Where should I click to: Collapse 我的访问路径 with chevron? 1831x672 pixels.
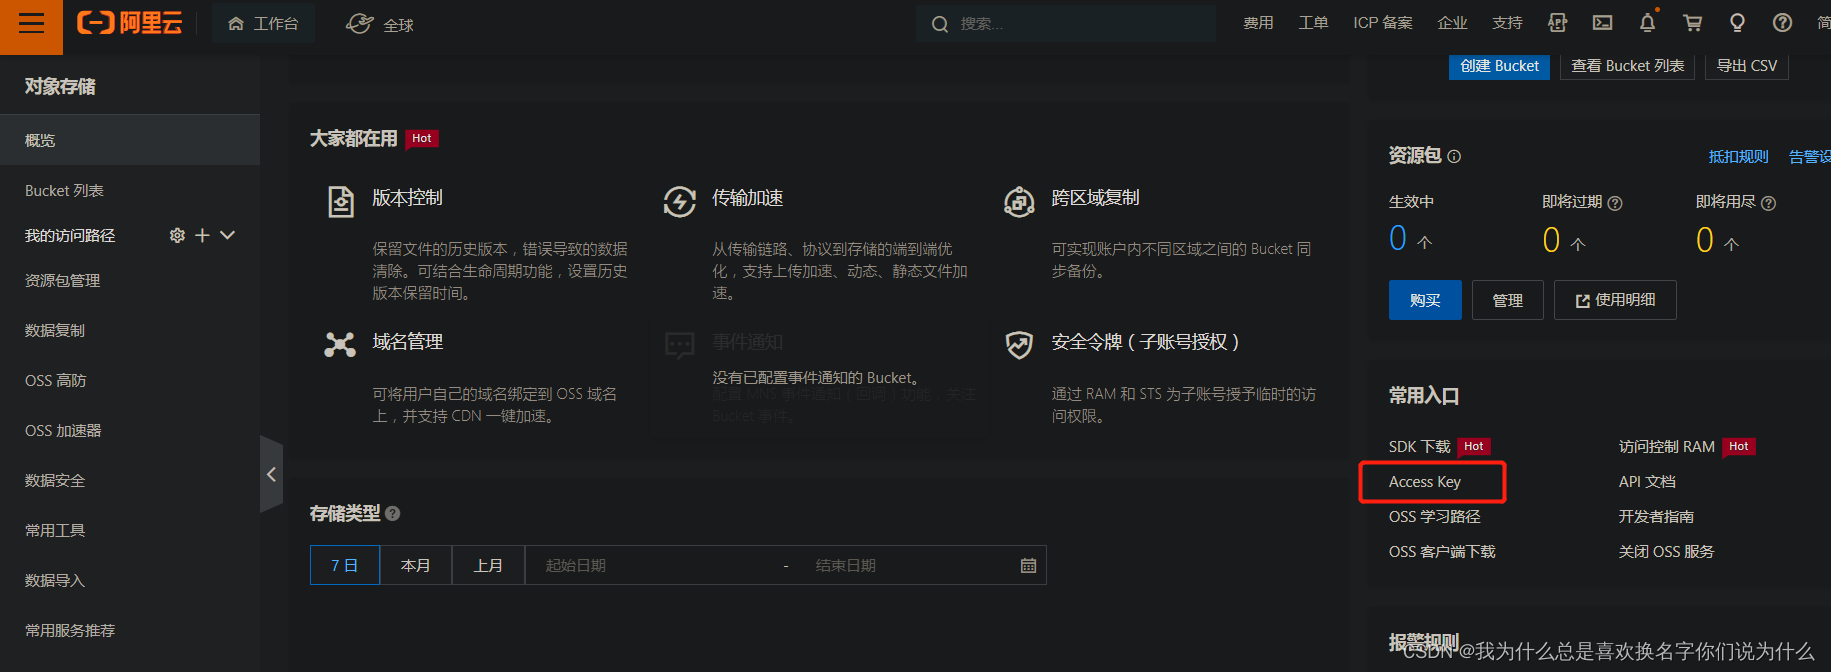click(228, 235)
